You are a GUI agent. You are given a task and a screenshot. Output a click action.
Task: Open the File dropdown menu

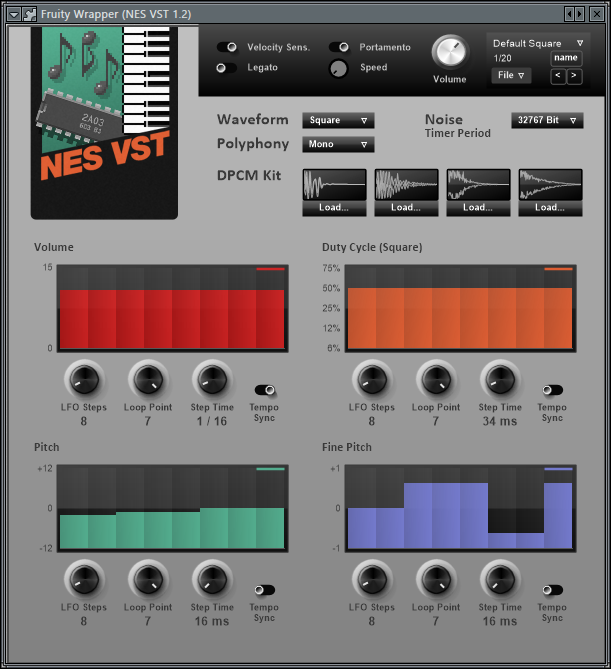(511, 75)
